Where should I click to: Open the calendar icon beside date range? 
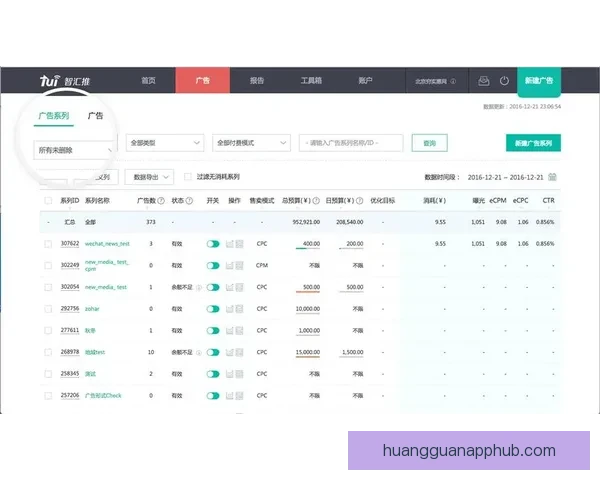[552, 177]
